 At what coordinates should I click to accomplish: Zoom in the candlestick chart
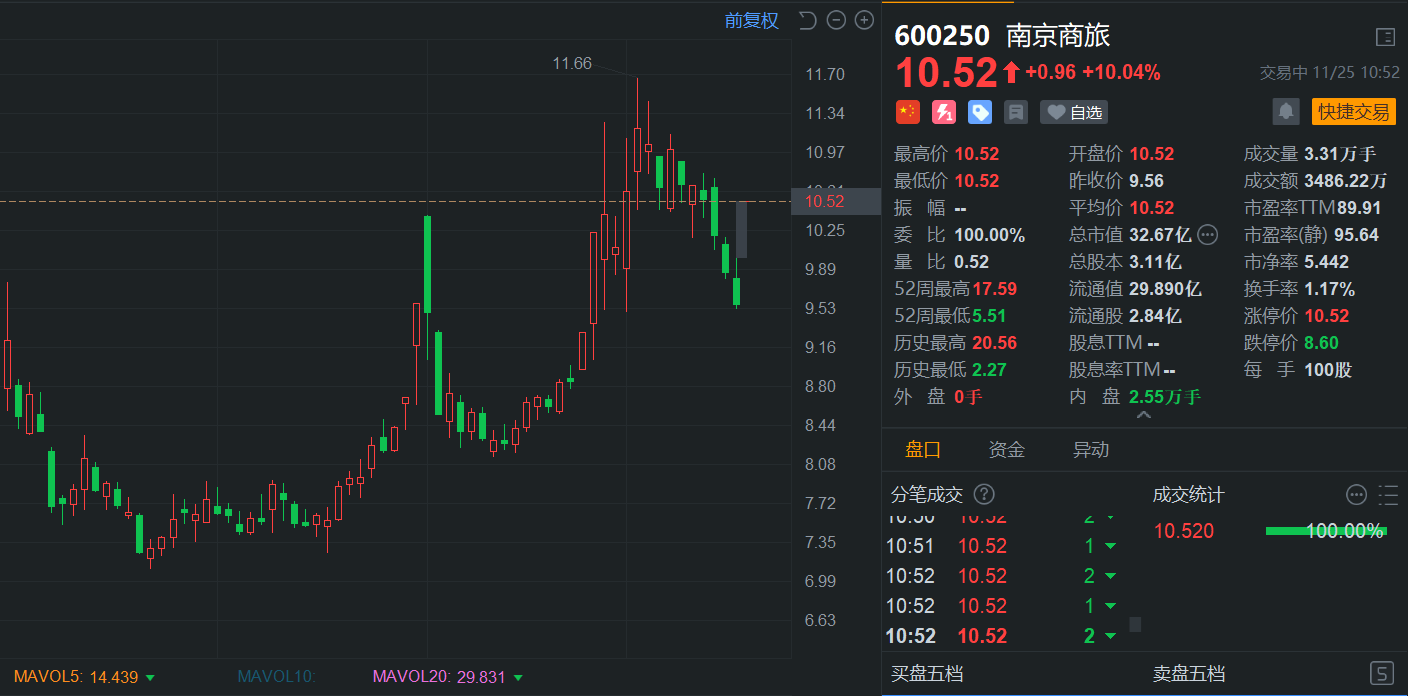865,20
